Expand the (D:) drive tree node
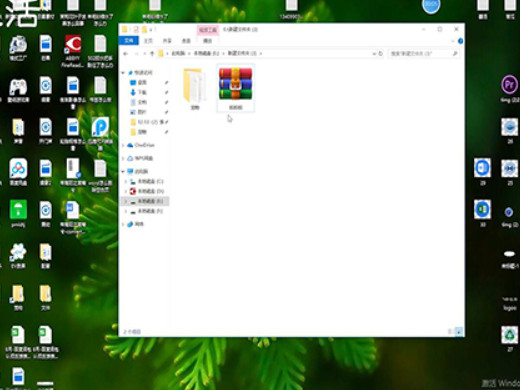This screenshot has width=520, height=390. point(126,191)
